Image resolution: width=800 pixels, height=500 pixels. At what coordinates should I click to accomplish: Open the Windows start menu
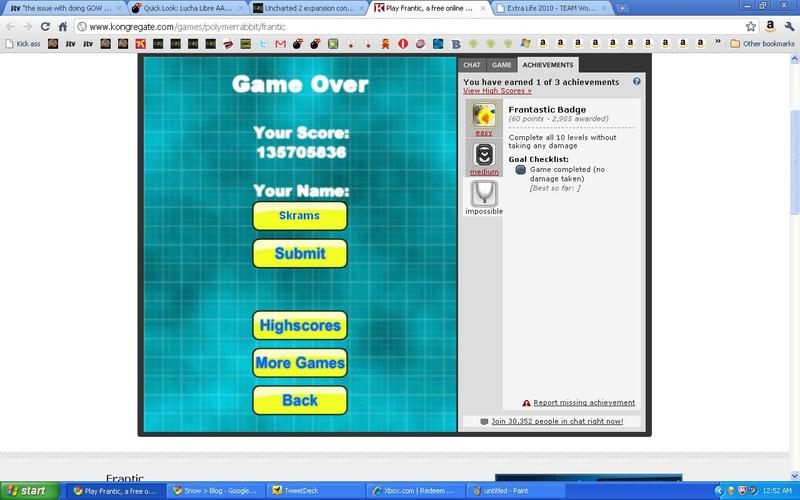(x=30, y=491)
